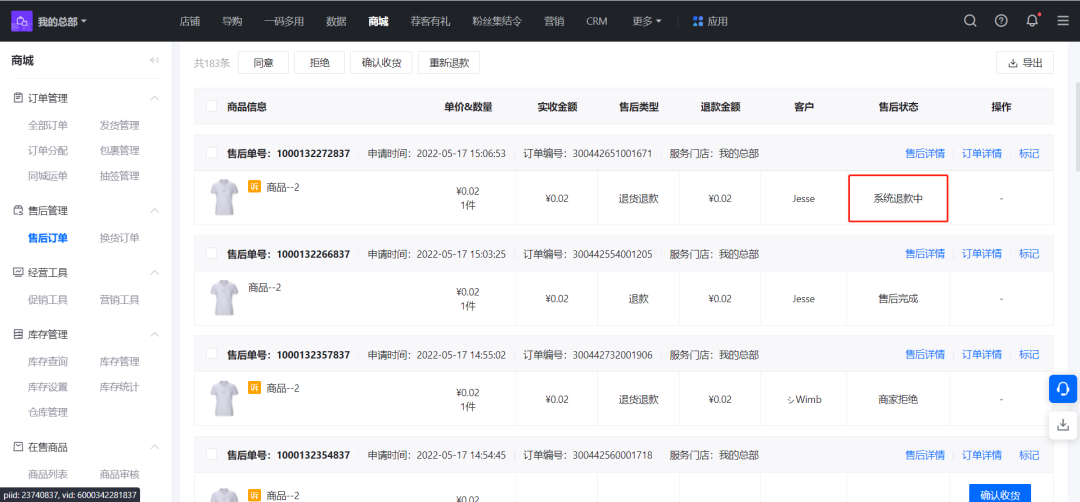The height and width of the screenshot is (502, 1080).
Task: Switch to the 店铺 top menu
Action: click(189, 21)
